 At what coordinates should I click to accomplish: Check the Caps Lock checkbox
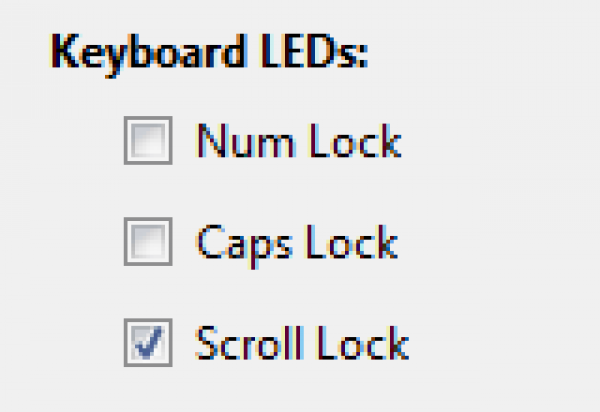[x=148, y=242]
